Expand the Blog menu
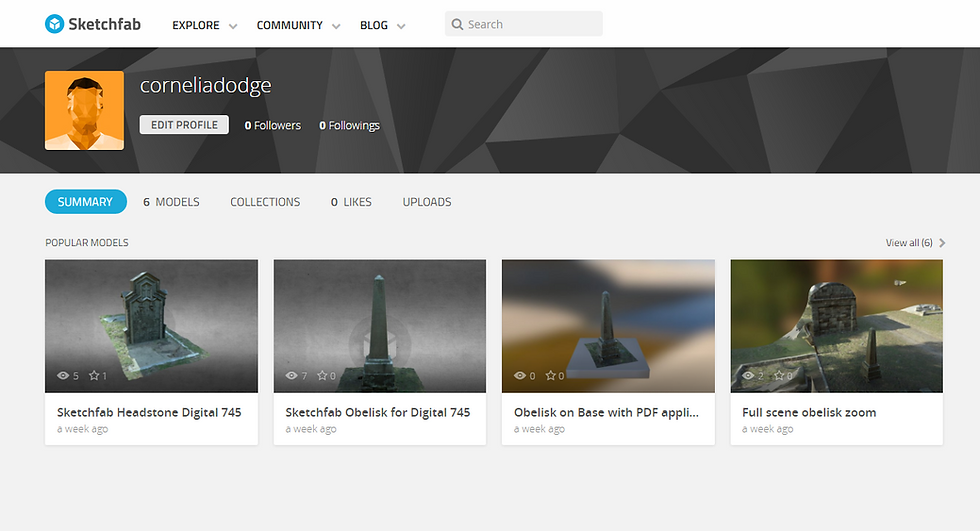This screenshot has width=980, height=531. click(x=382, y=25)
